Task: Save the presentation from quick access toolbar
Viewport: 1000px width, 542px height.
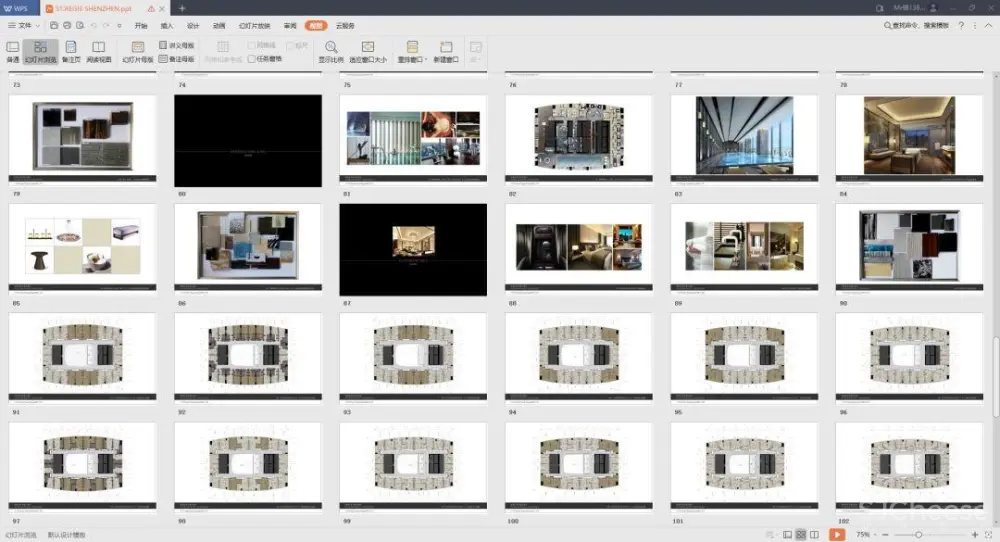Action: click(x=54, y=26)
